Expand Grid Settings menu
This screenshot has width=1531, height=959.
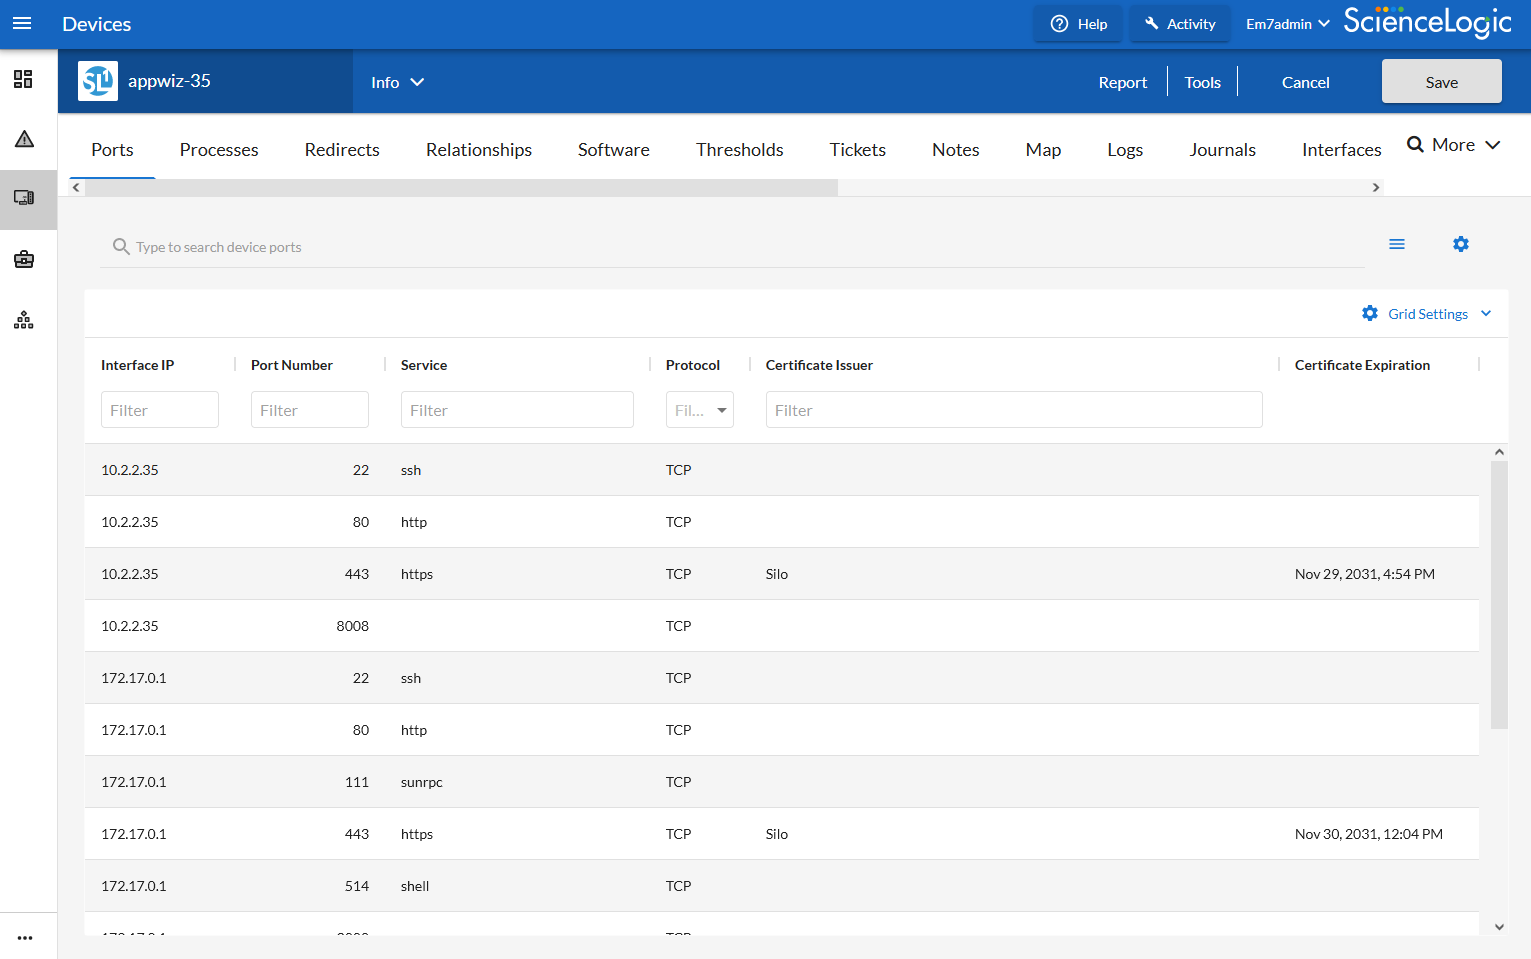[1427, 314]
